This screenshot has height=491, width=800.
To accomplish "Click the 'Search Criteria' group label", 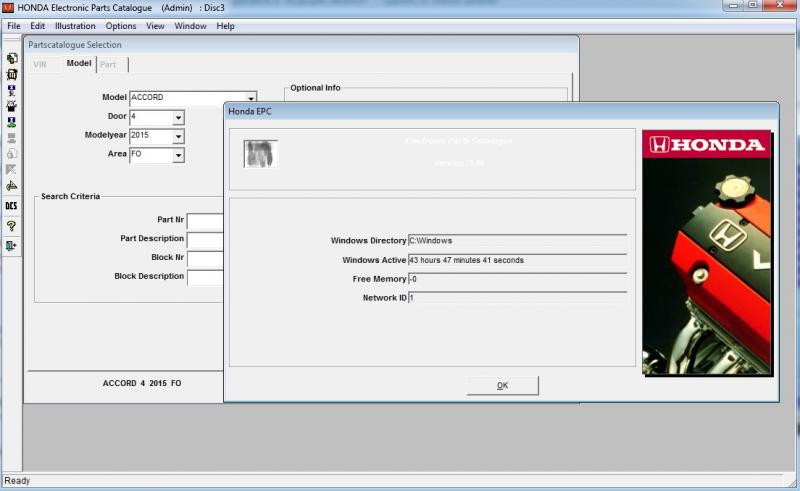I will 70,197.
